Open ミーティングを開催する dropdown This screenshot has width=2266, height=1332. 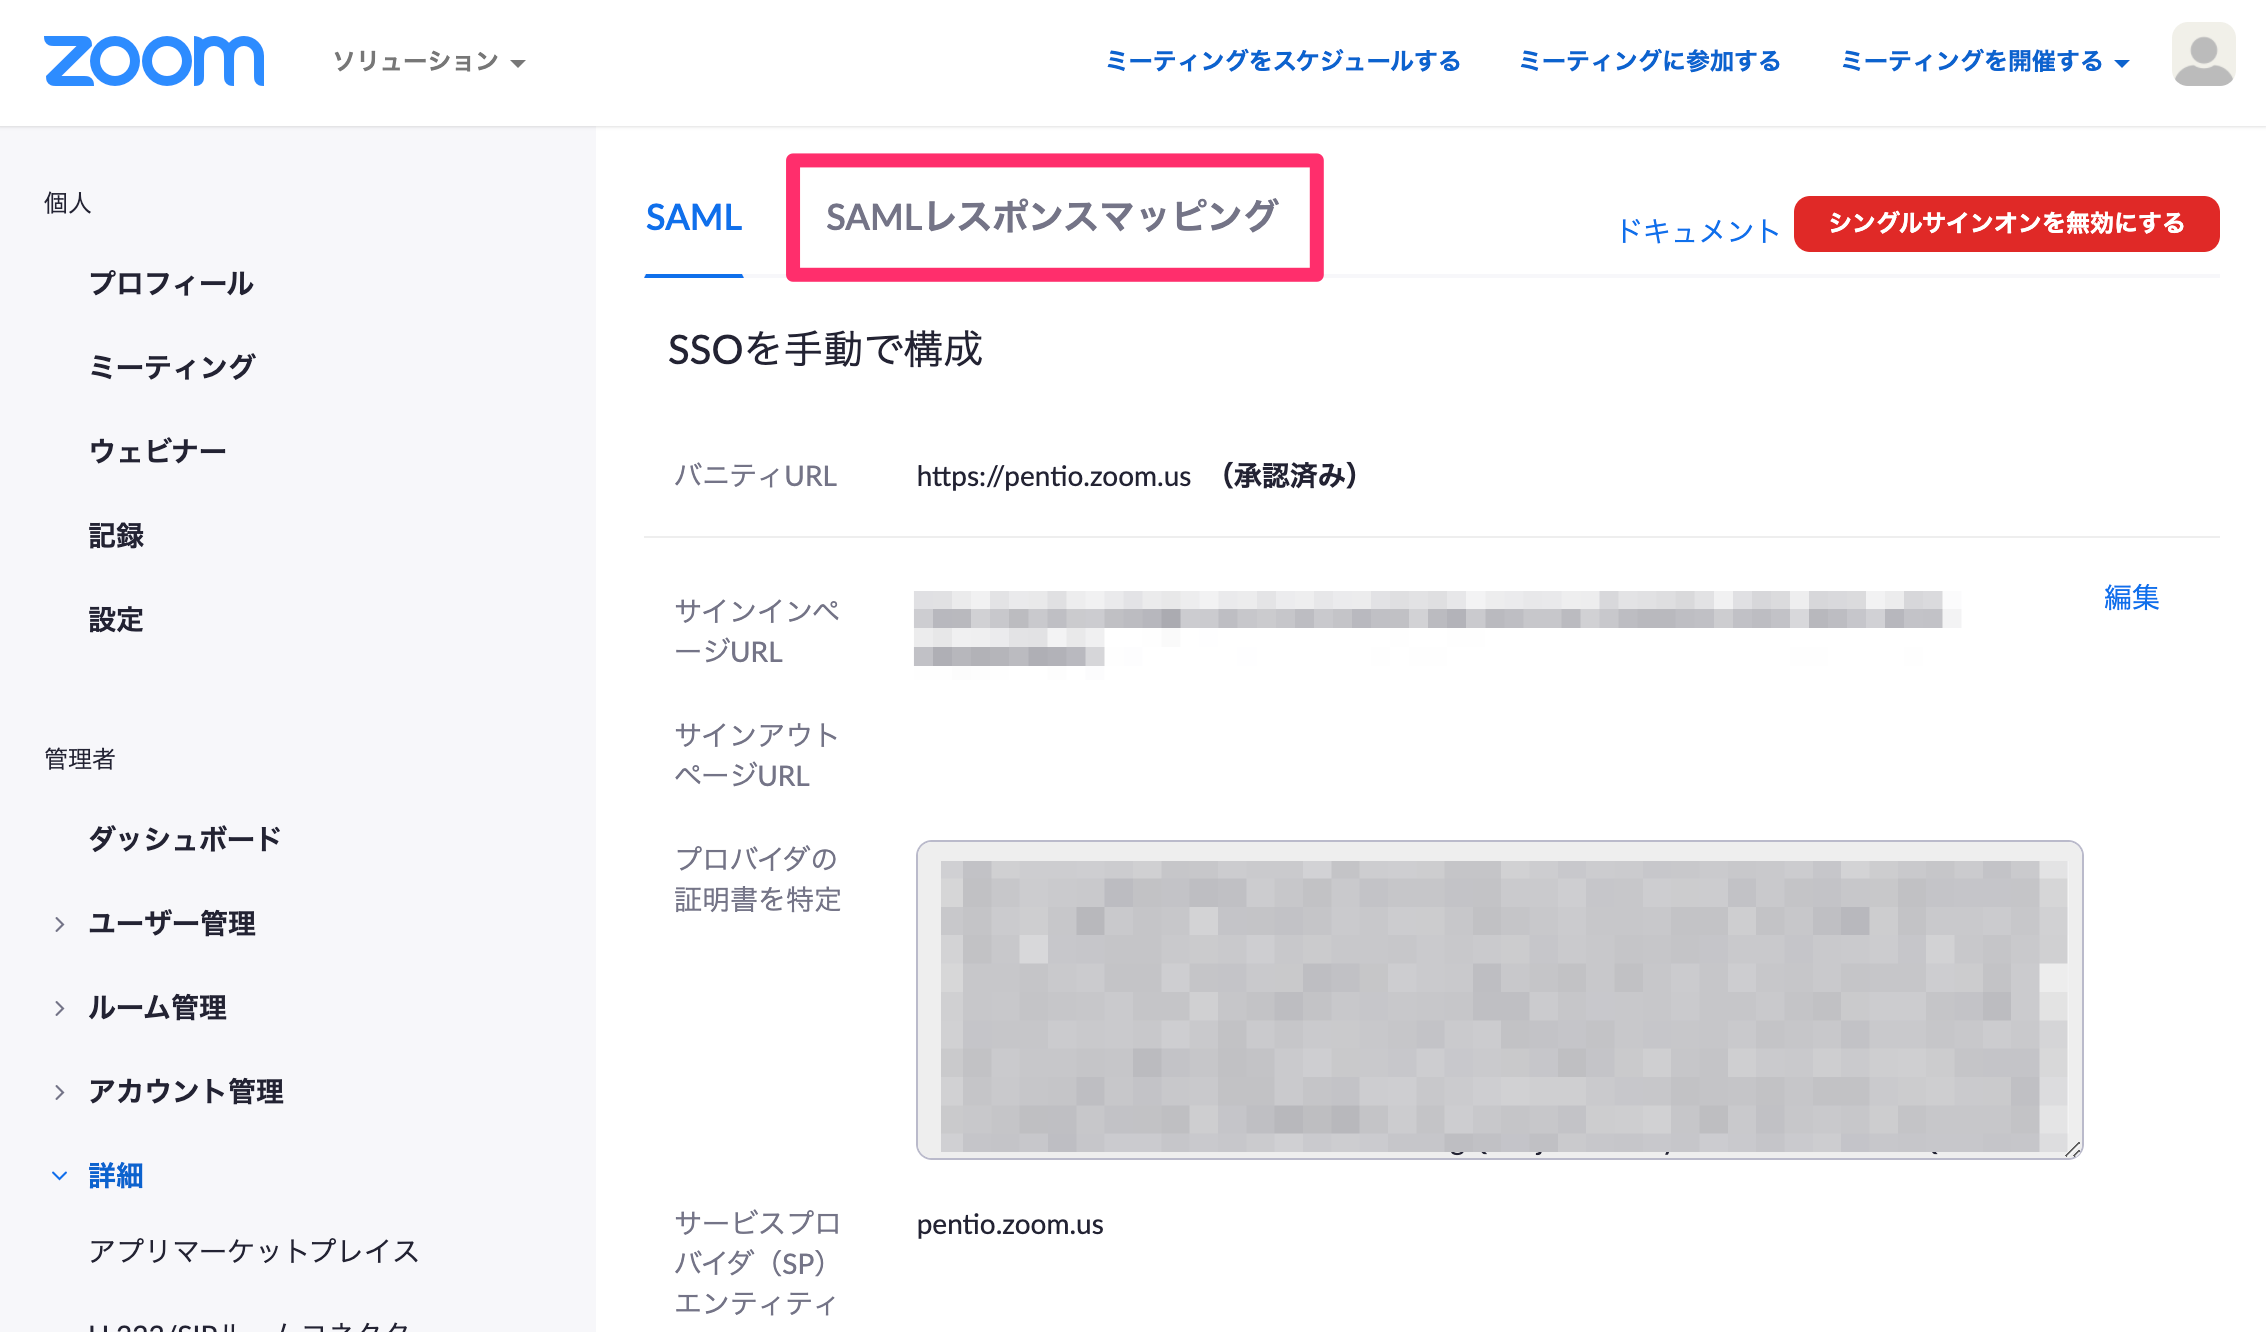(x=1984, y=61)
